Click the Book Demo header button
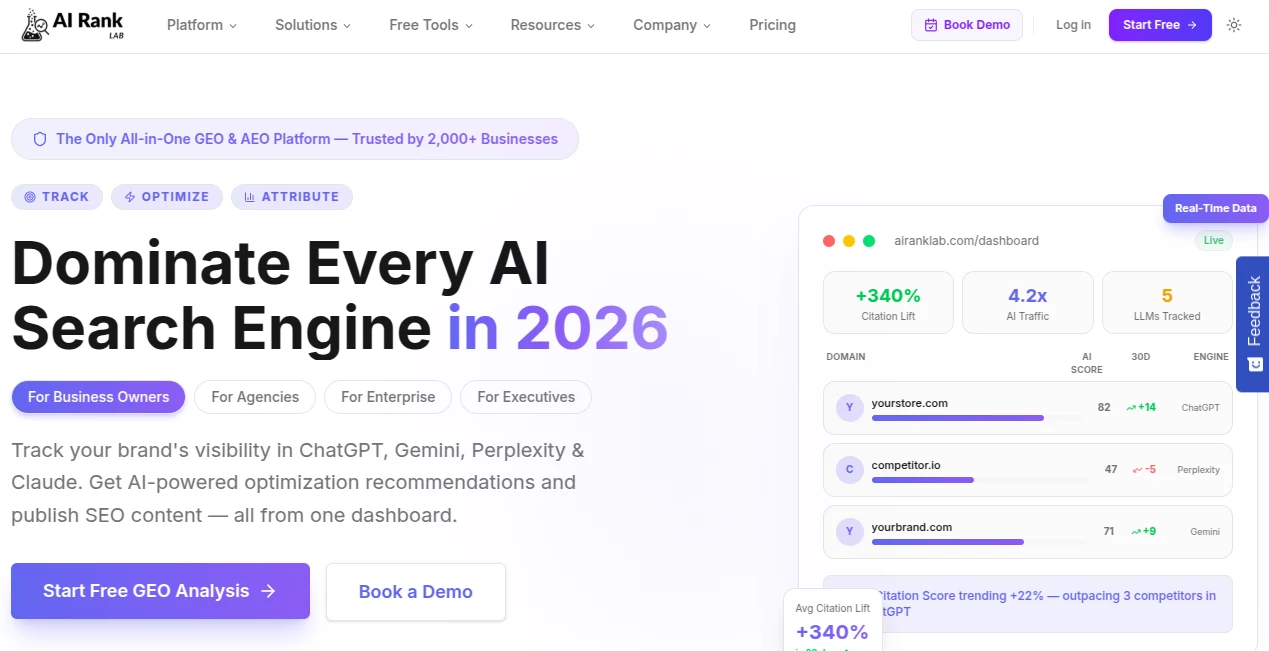 (967, 25)
